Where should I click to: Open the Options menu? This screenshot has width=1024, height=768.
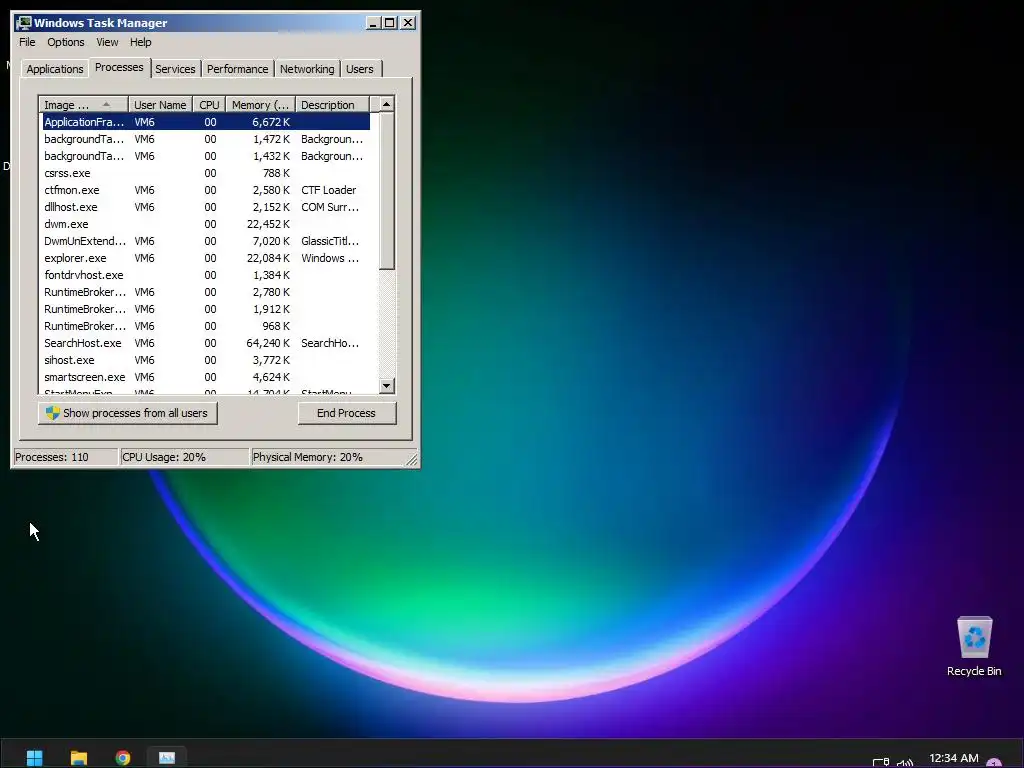pyautogui.click(x=65, y=42)
